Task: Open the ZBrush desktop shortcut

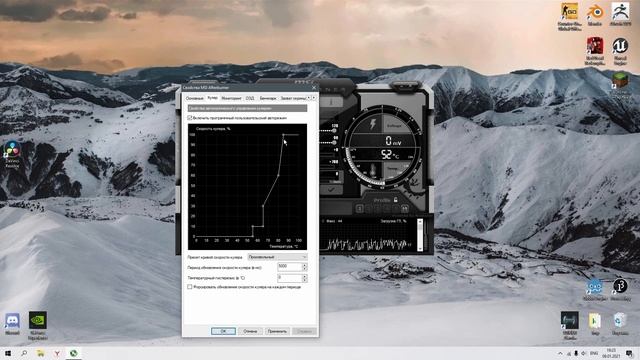Action: [620, 15]
